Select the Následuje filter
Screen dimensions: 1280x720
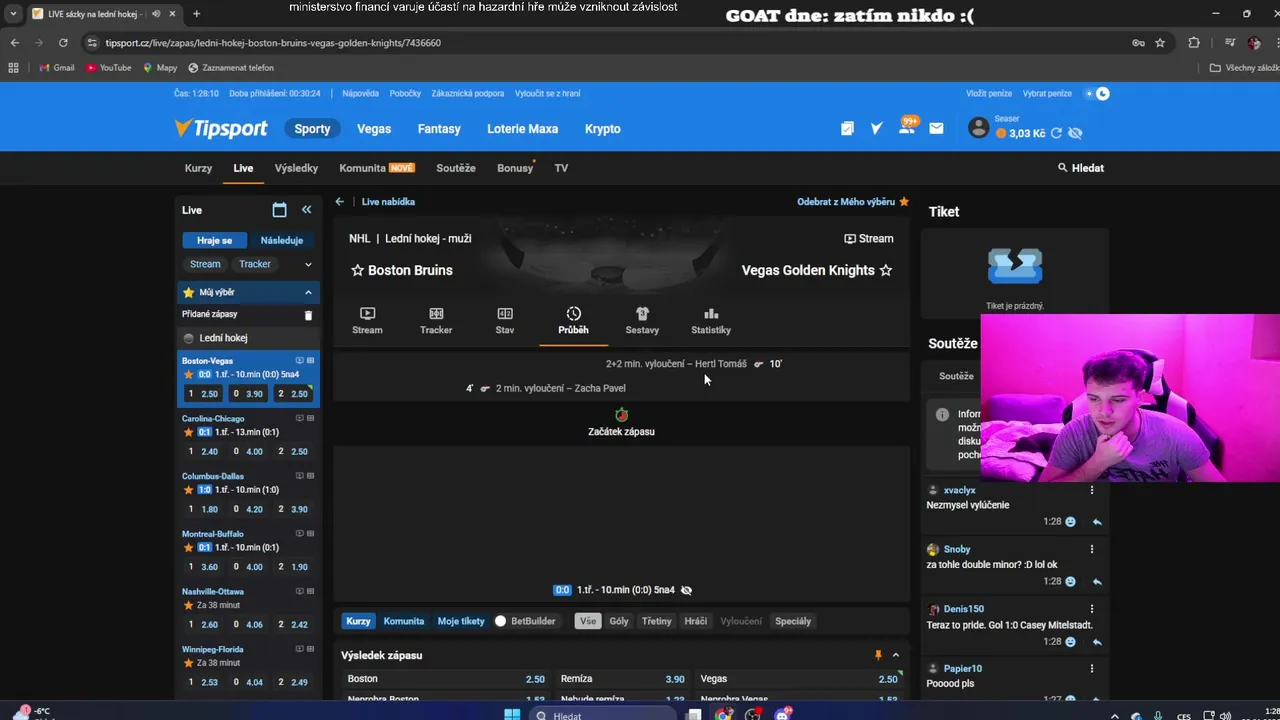pyautogui.click(x=282, y=240)
